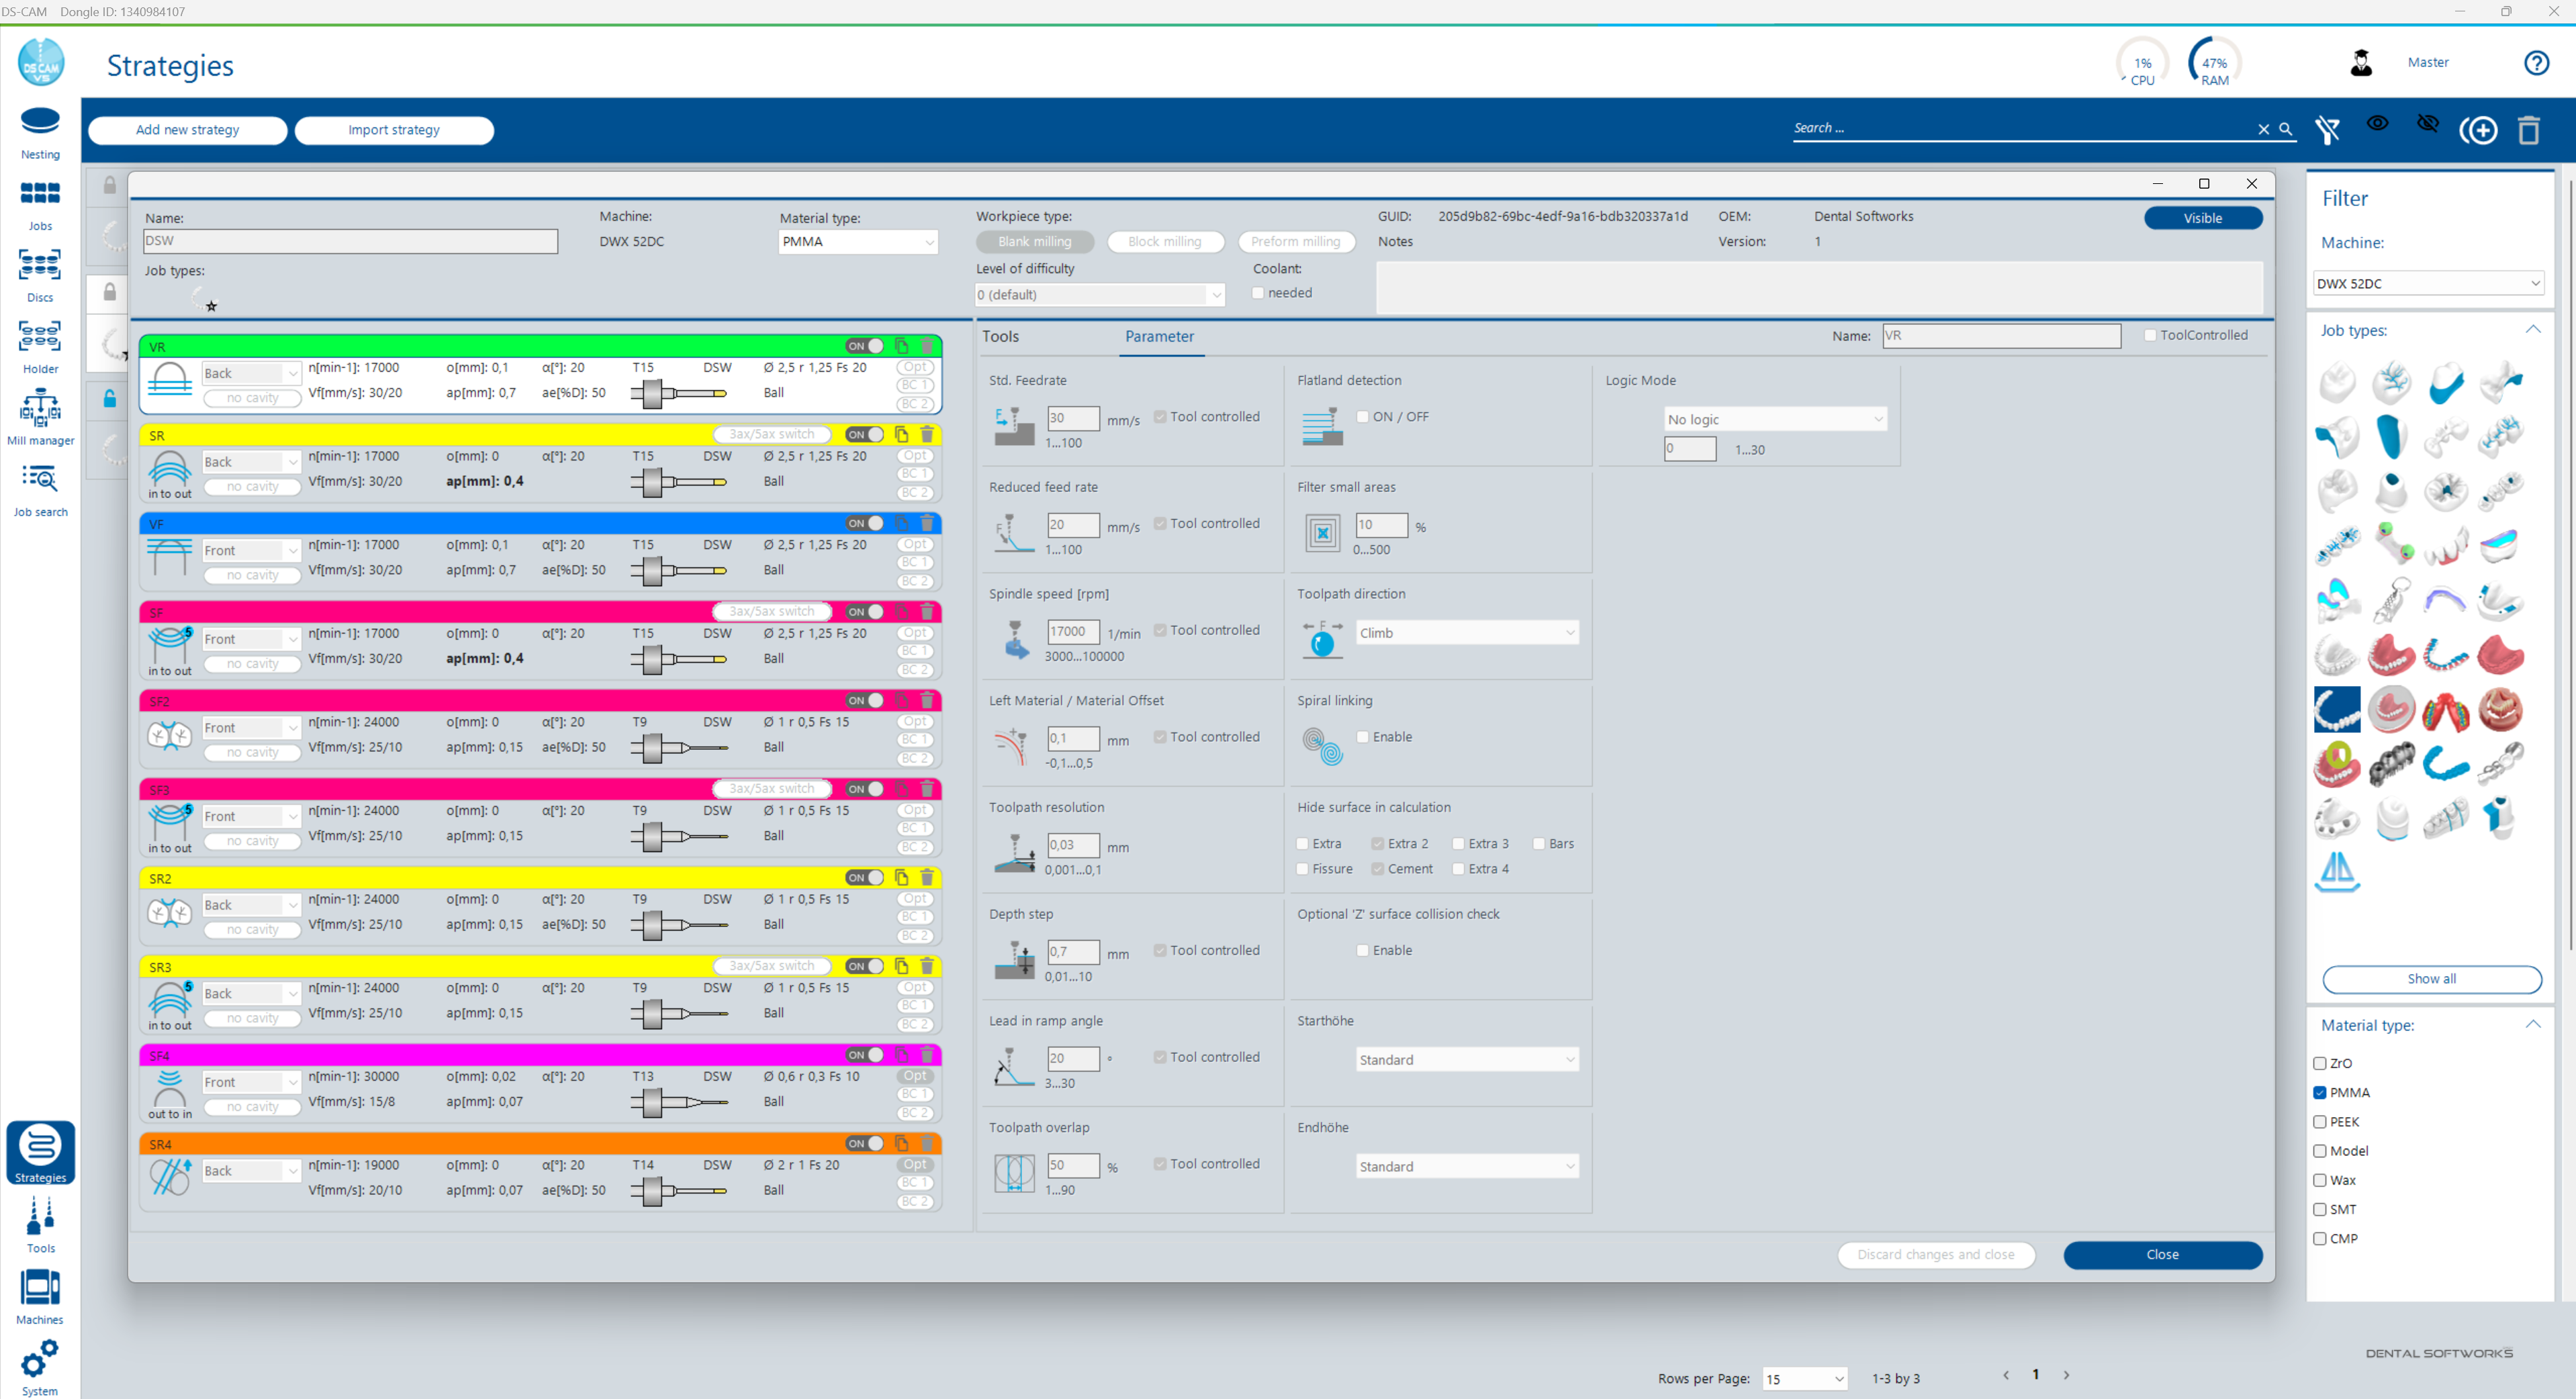The height and width of the screenshot is (1399, 2576).
Task: Delete the SR strategy row
Action: [x=926, y=434]
